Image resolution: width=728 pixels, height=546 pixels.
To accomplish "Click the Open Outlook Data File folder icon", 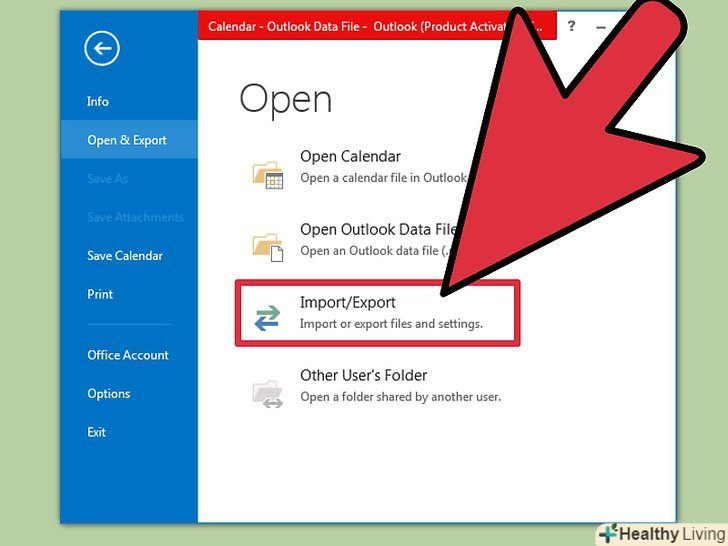I will click(x=267, y=247).
